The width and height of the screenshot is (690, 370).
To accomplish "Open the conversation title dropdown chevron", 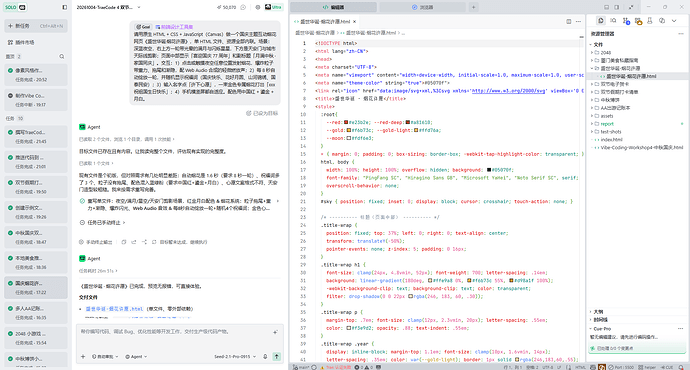I will click(139, 7).
